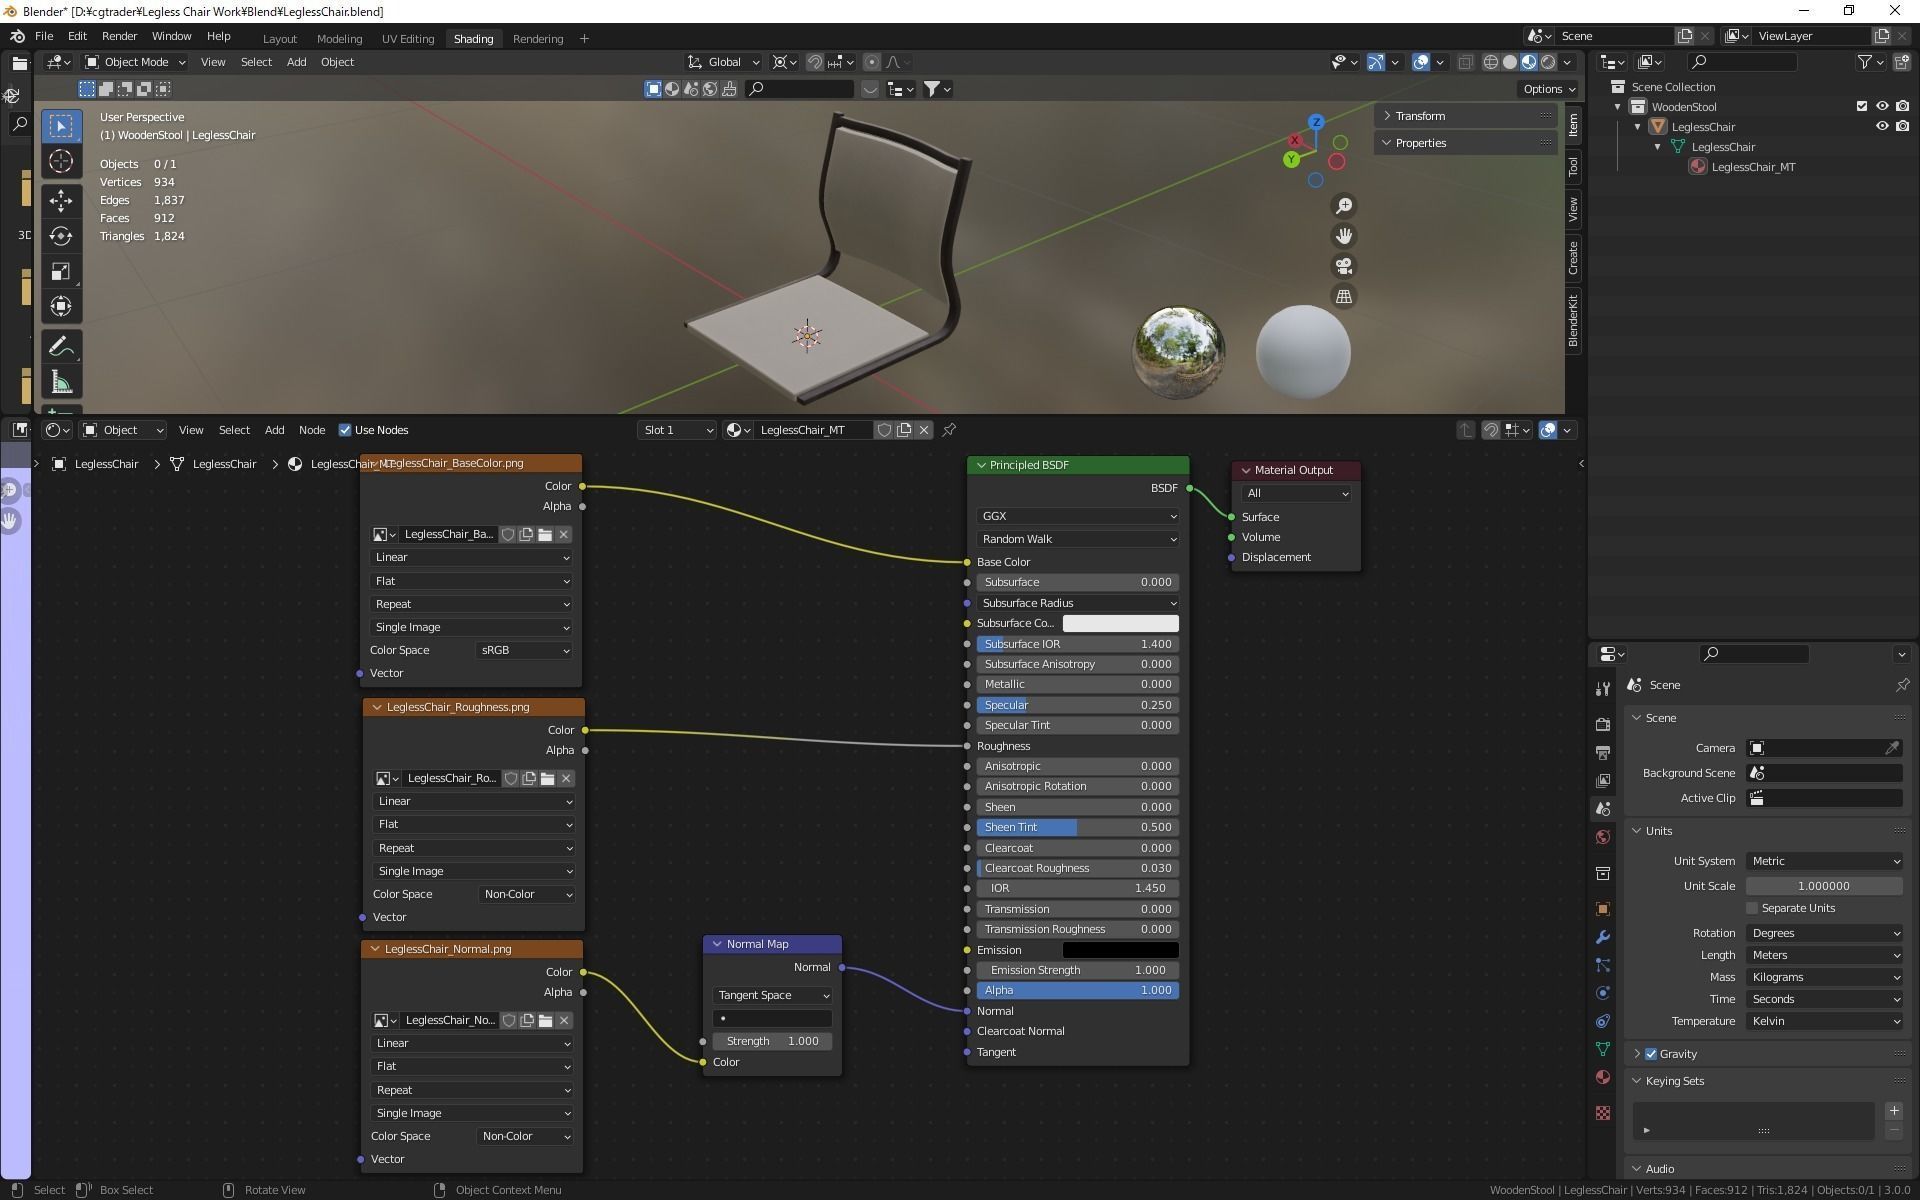
Task: Click the Subsurface Color white swatch
Action: [1120, 623]
